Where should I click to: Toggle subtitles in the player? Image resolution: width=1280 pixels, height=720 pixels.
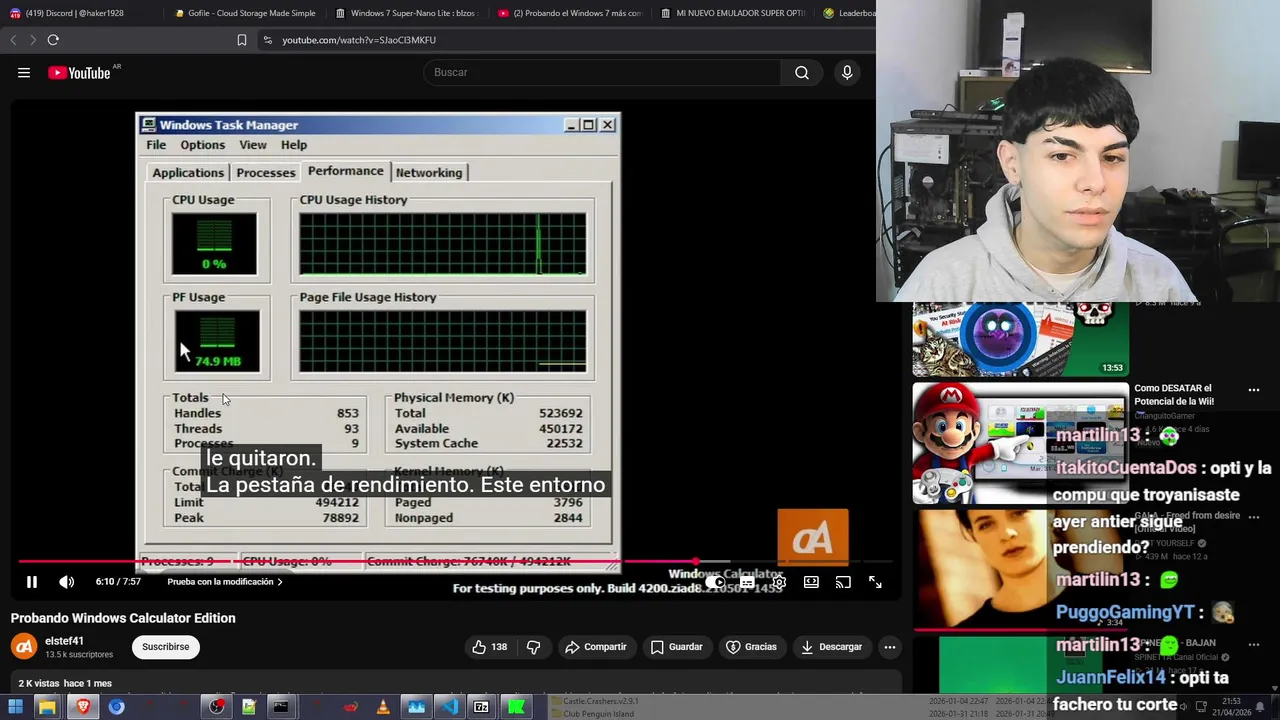tap(747, 581)
